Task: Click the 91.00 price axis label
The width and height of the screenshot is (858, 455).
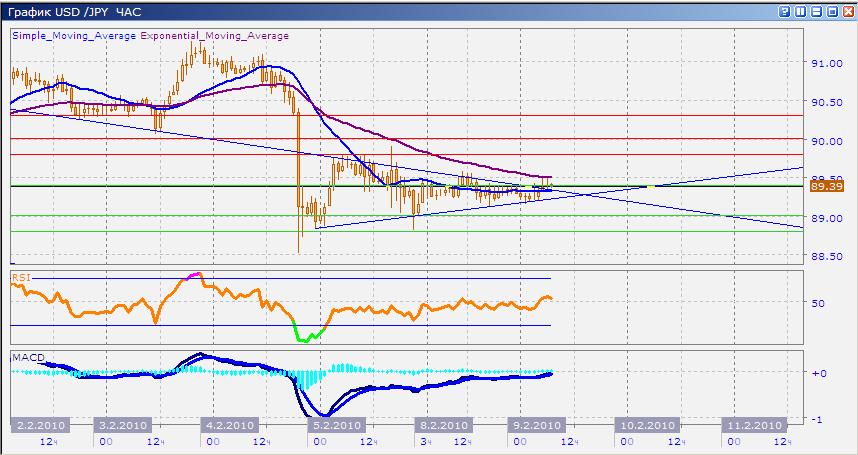Action: (826, 63)
